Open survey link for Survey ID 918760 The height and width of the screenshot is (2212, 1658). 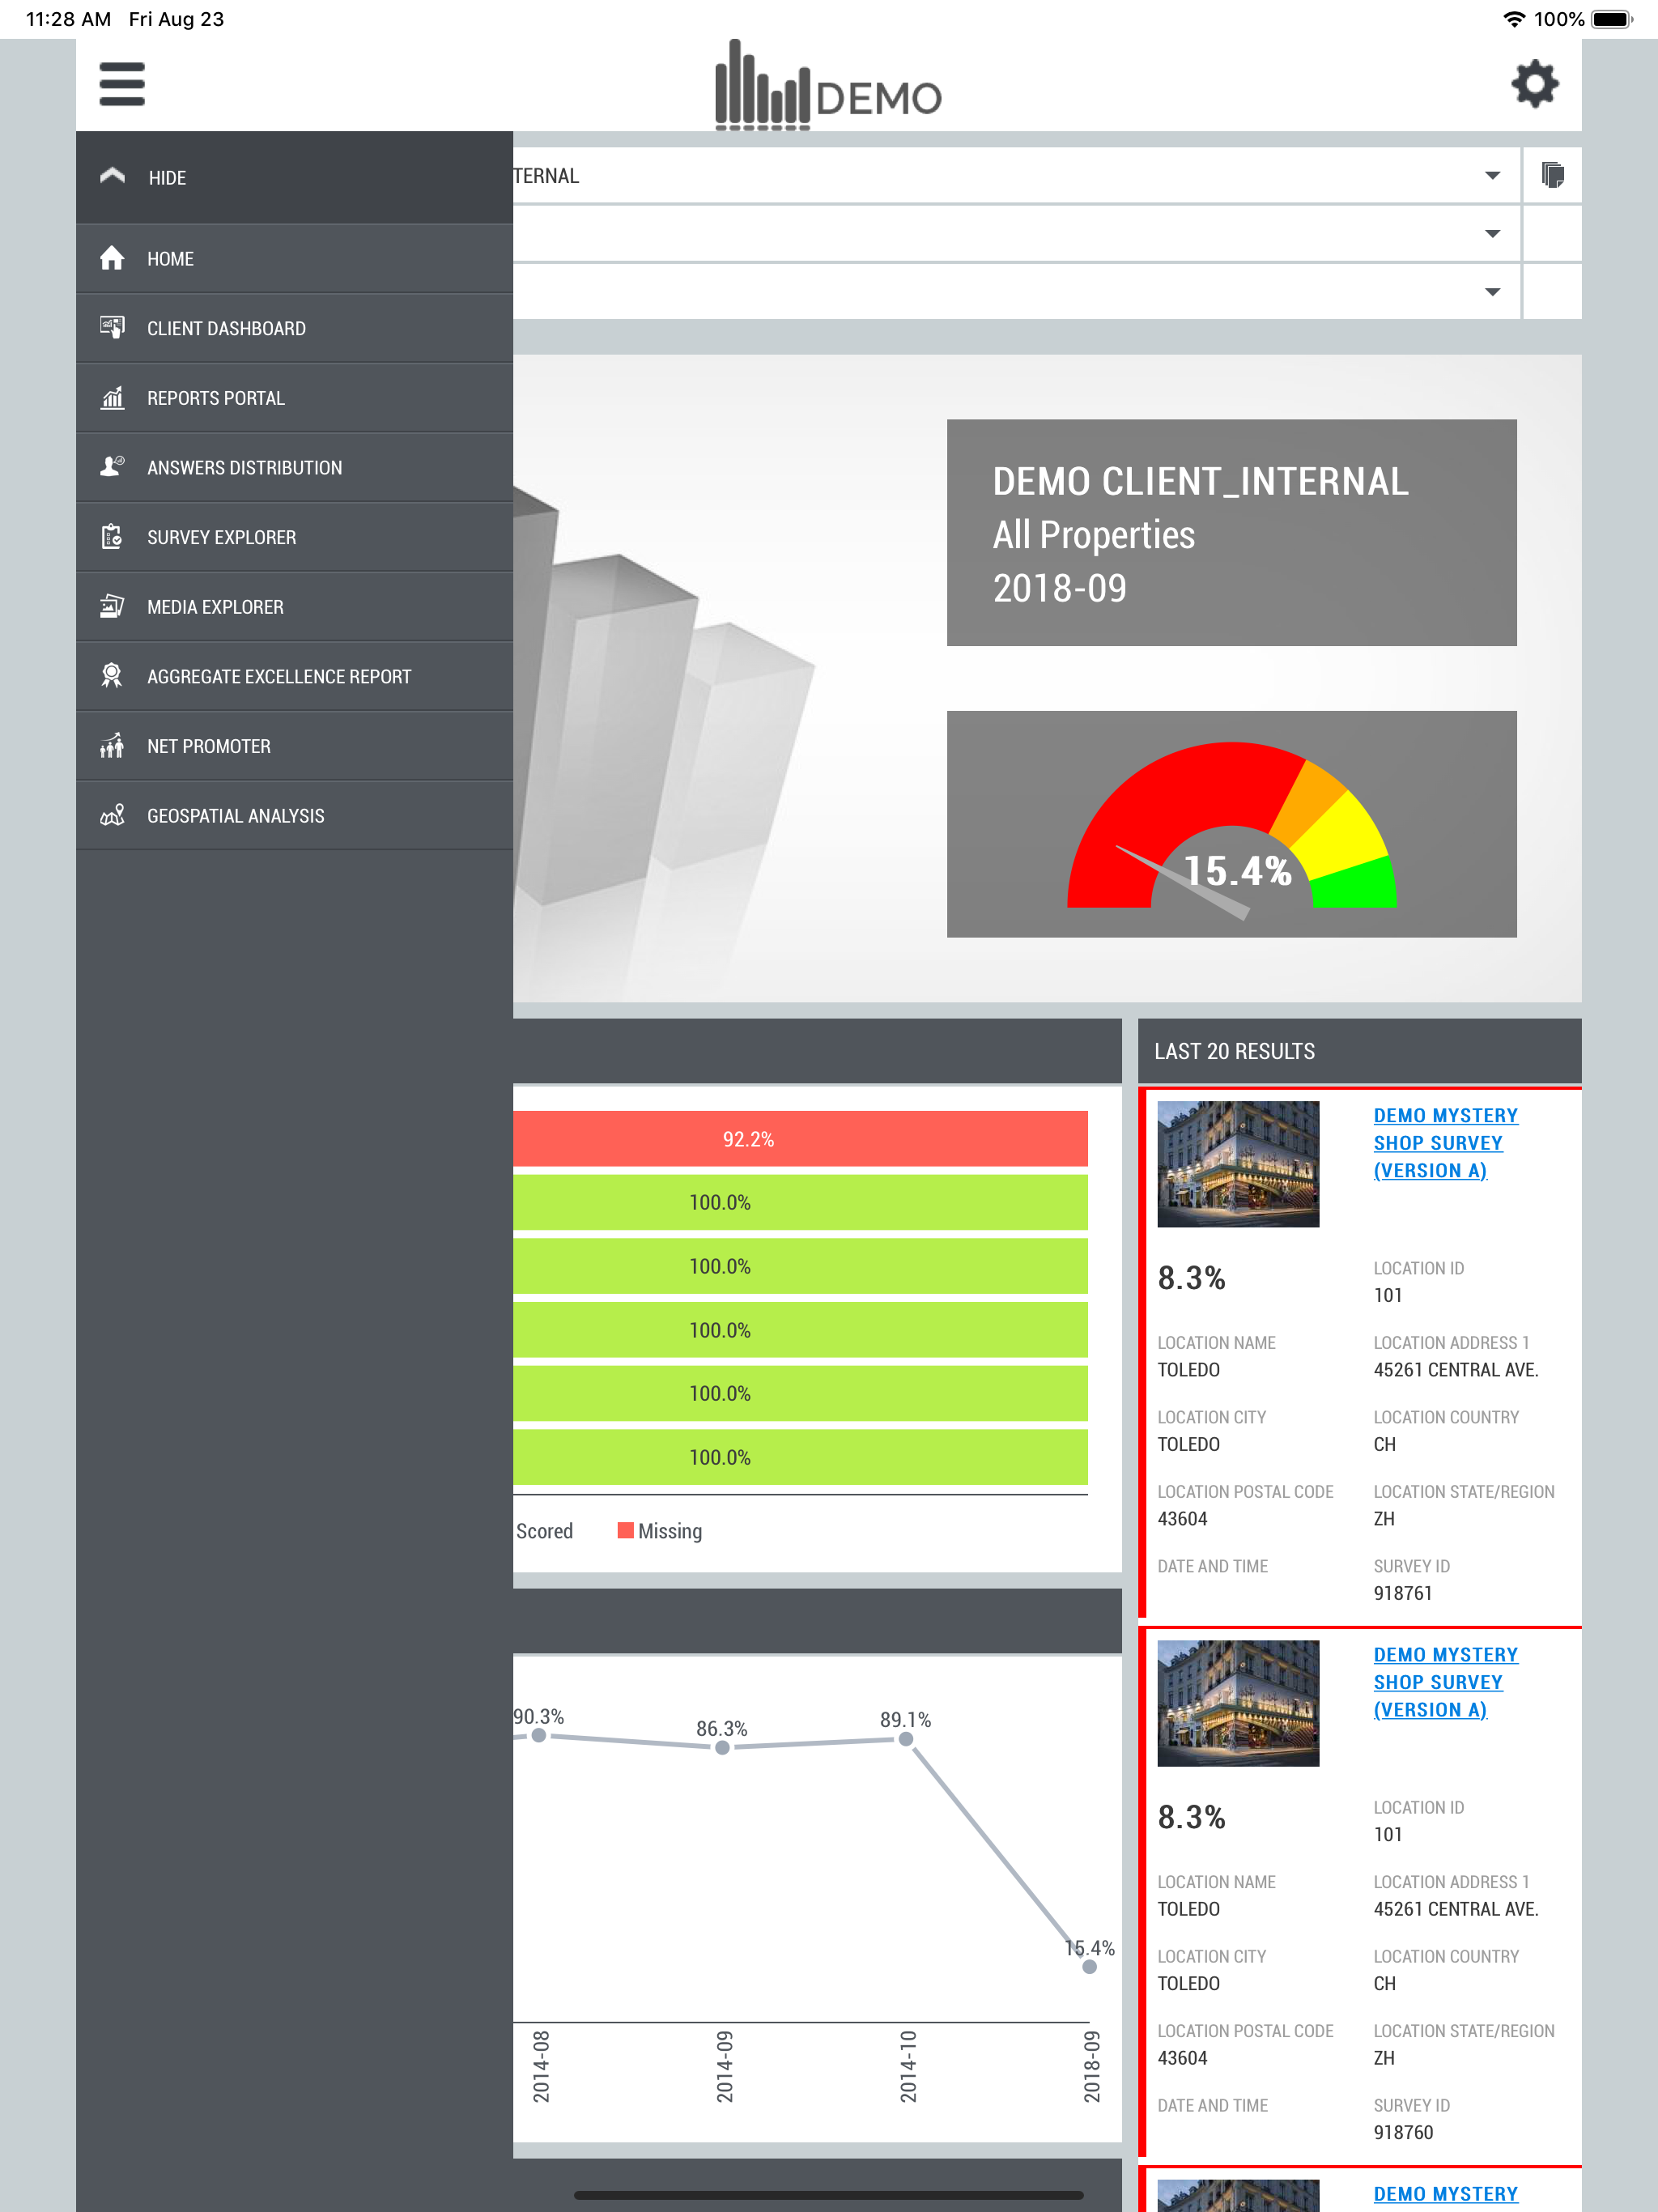coord(1445,1682)
